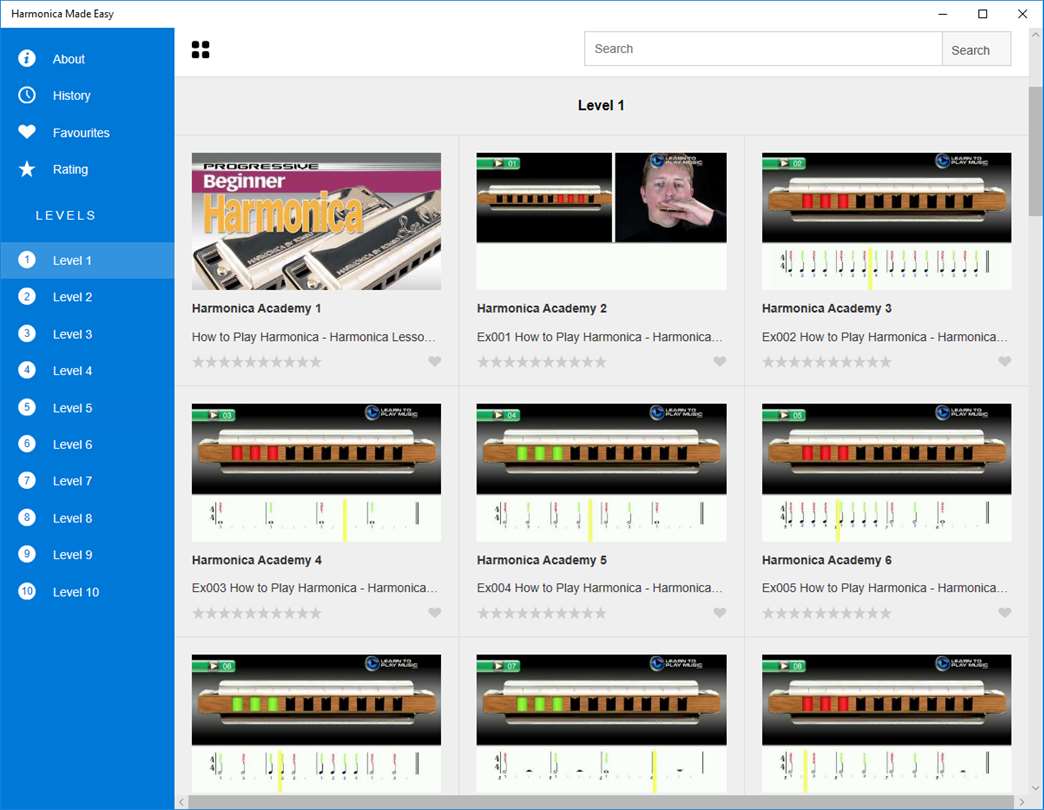Maximize the Harmonica Made Easy window
Screen dimensions: 1044x810
coord(982,14)
